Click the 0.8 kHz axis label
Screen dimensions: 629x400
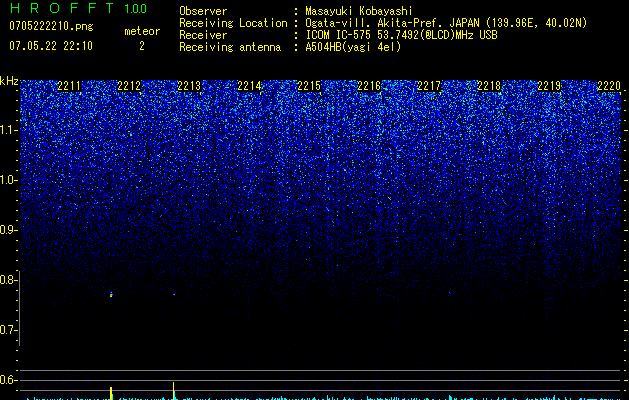[8, 280]
